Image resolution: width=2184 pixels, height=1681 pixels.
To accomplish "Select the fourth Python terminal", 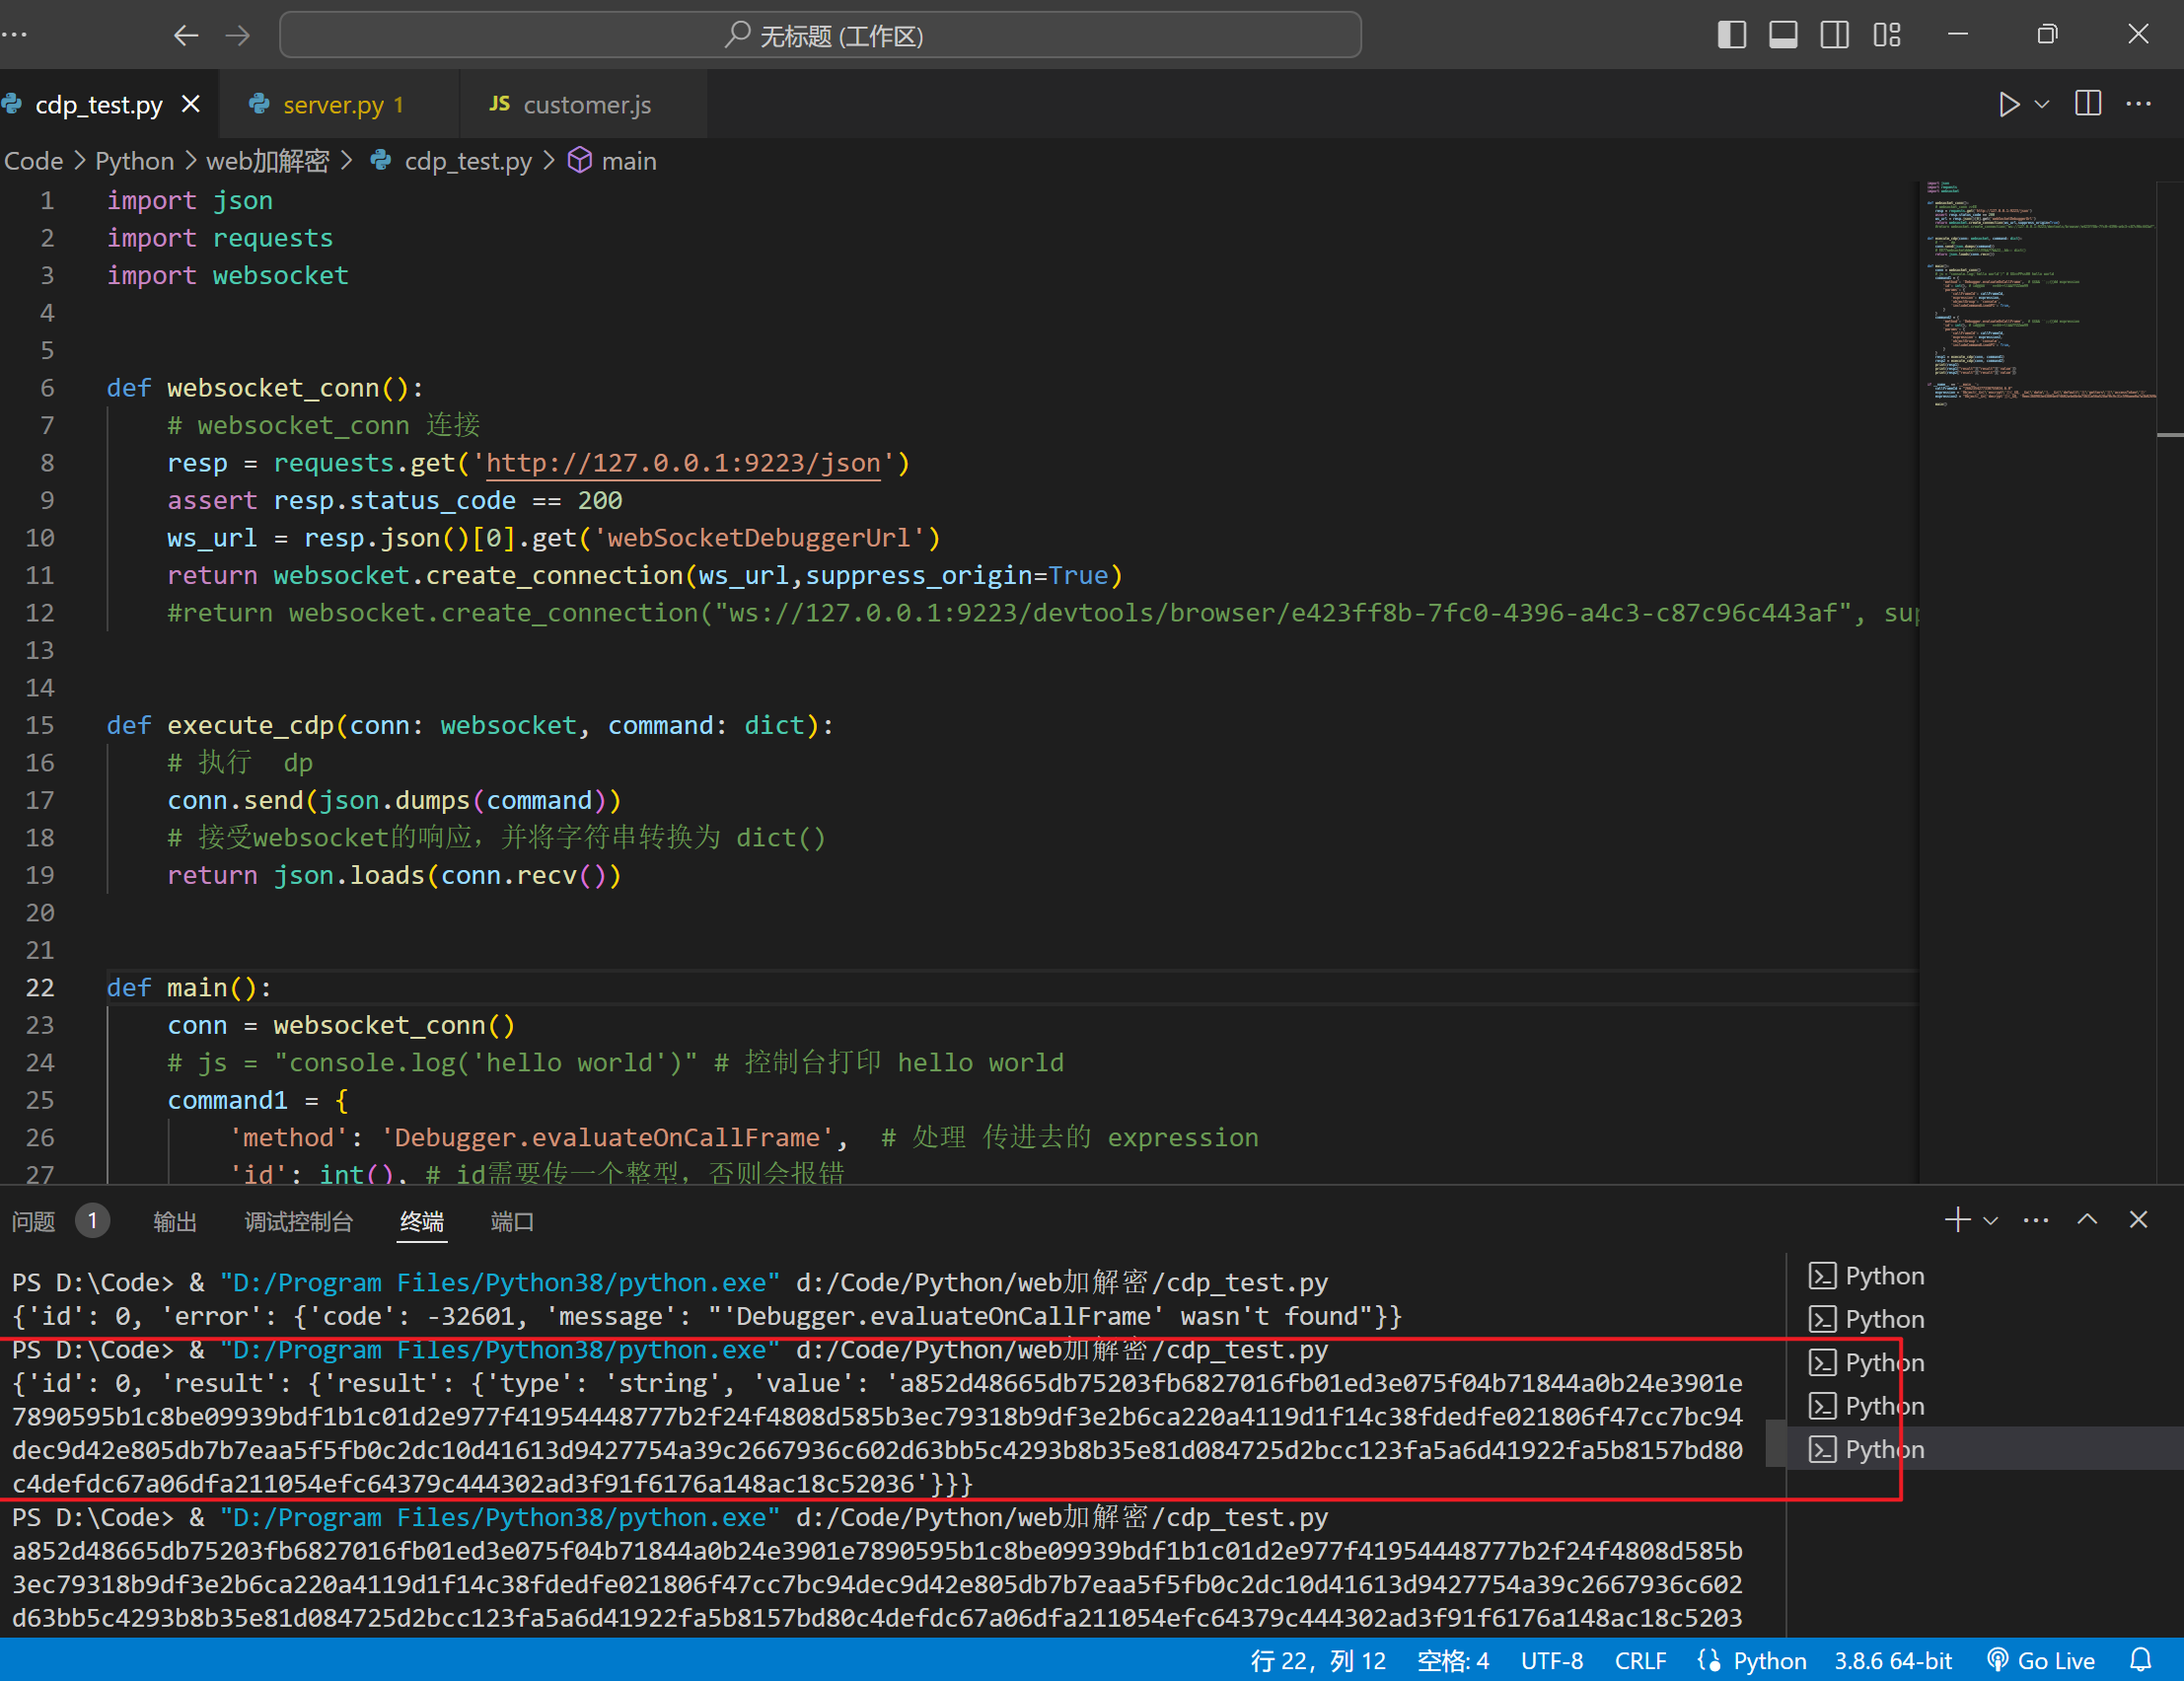I will (1985, 1406).
